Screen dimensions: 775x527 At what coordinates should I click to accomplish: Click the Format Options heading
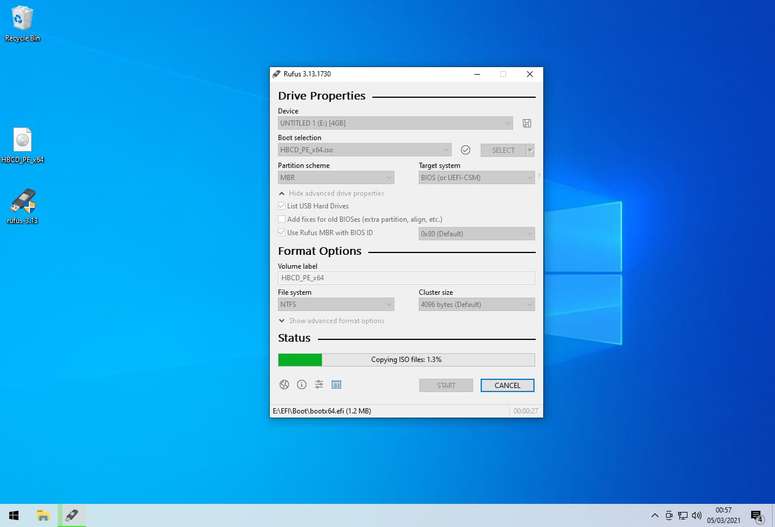click(x=319, y=251)
